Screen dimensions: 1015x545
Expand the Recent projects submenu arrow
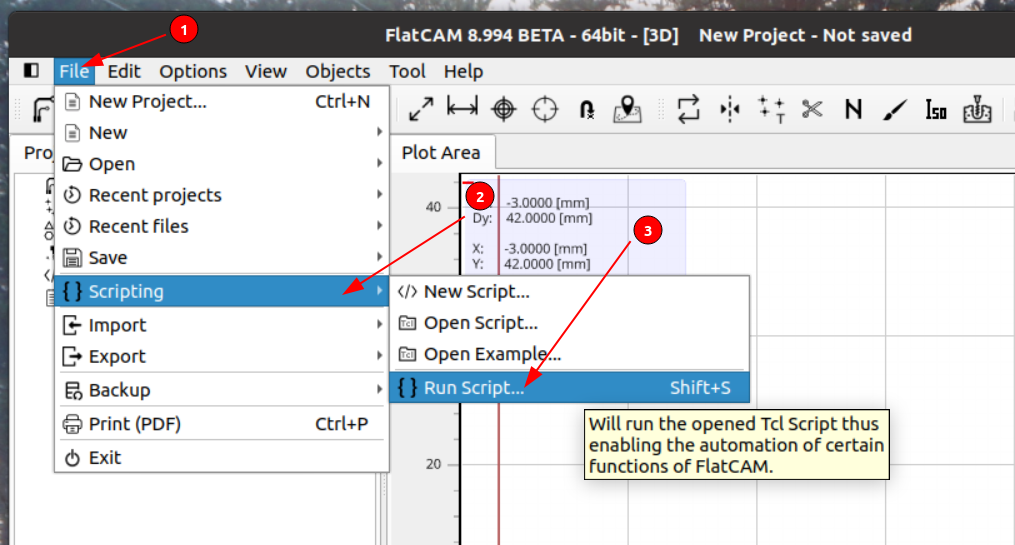pyautogui.click(x=379, y=194)
